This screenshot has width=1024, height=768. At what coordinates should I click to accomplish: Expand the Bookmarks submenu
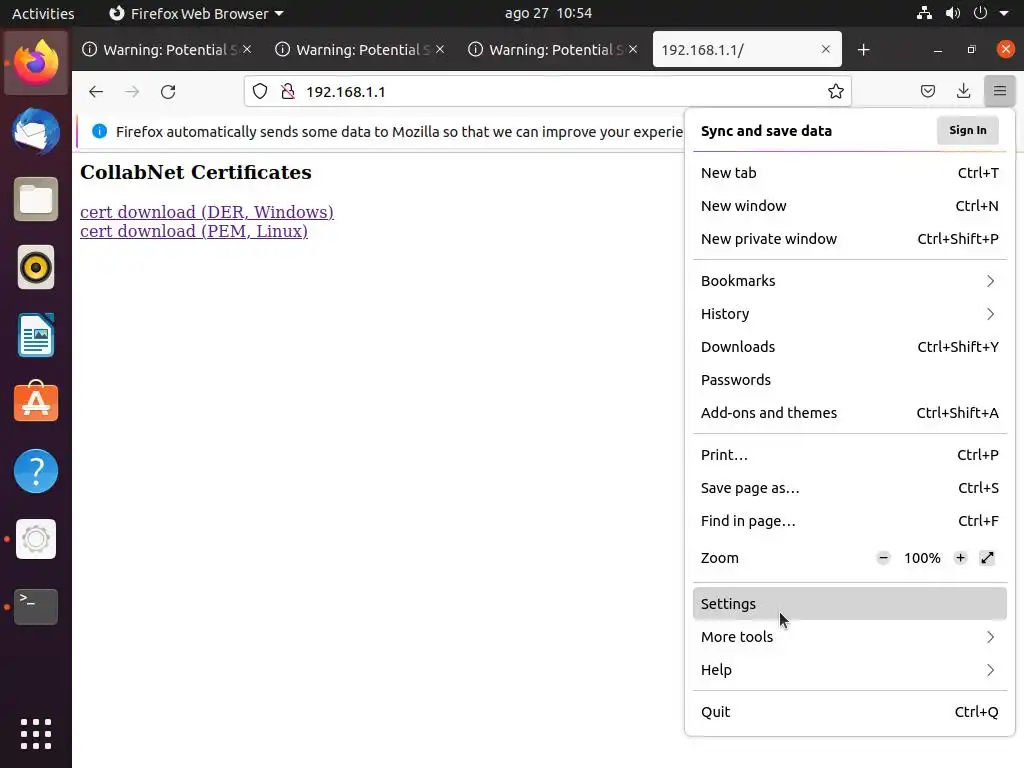coord(848,281)
